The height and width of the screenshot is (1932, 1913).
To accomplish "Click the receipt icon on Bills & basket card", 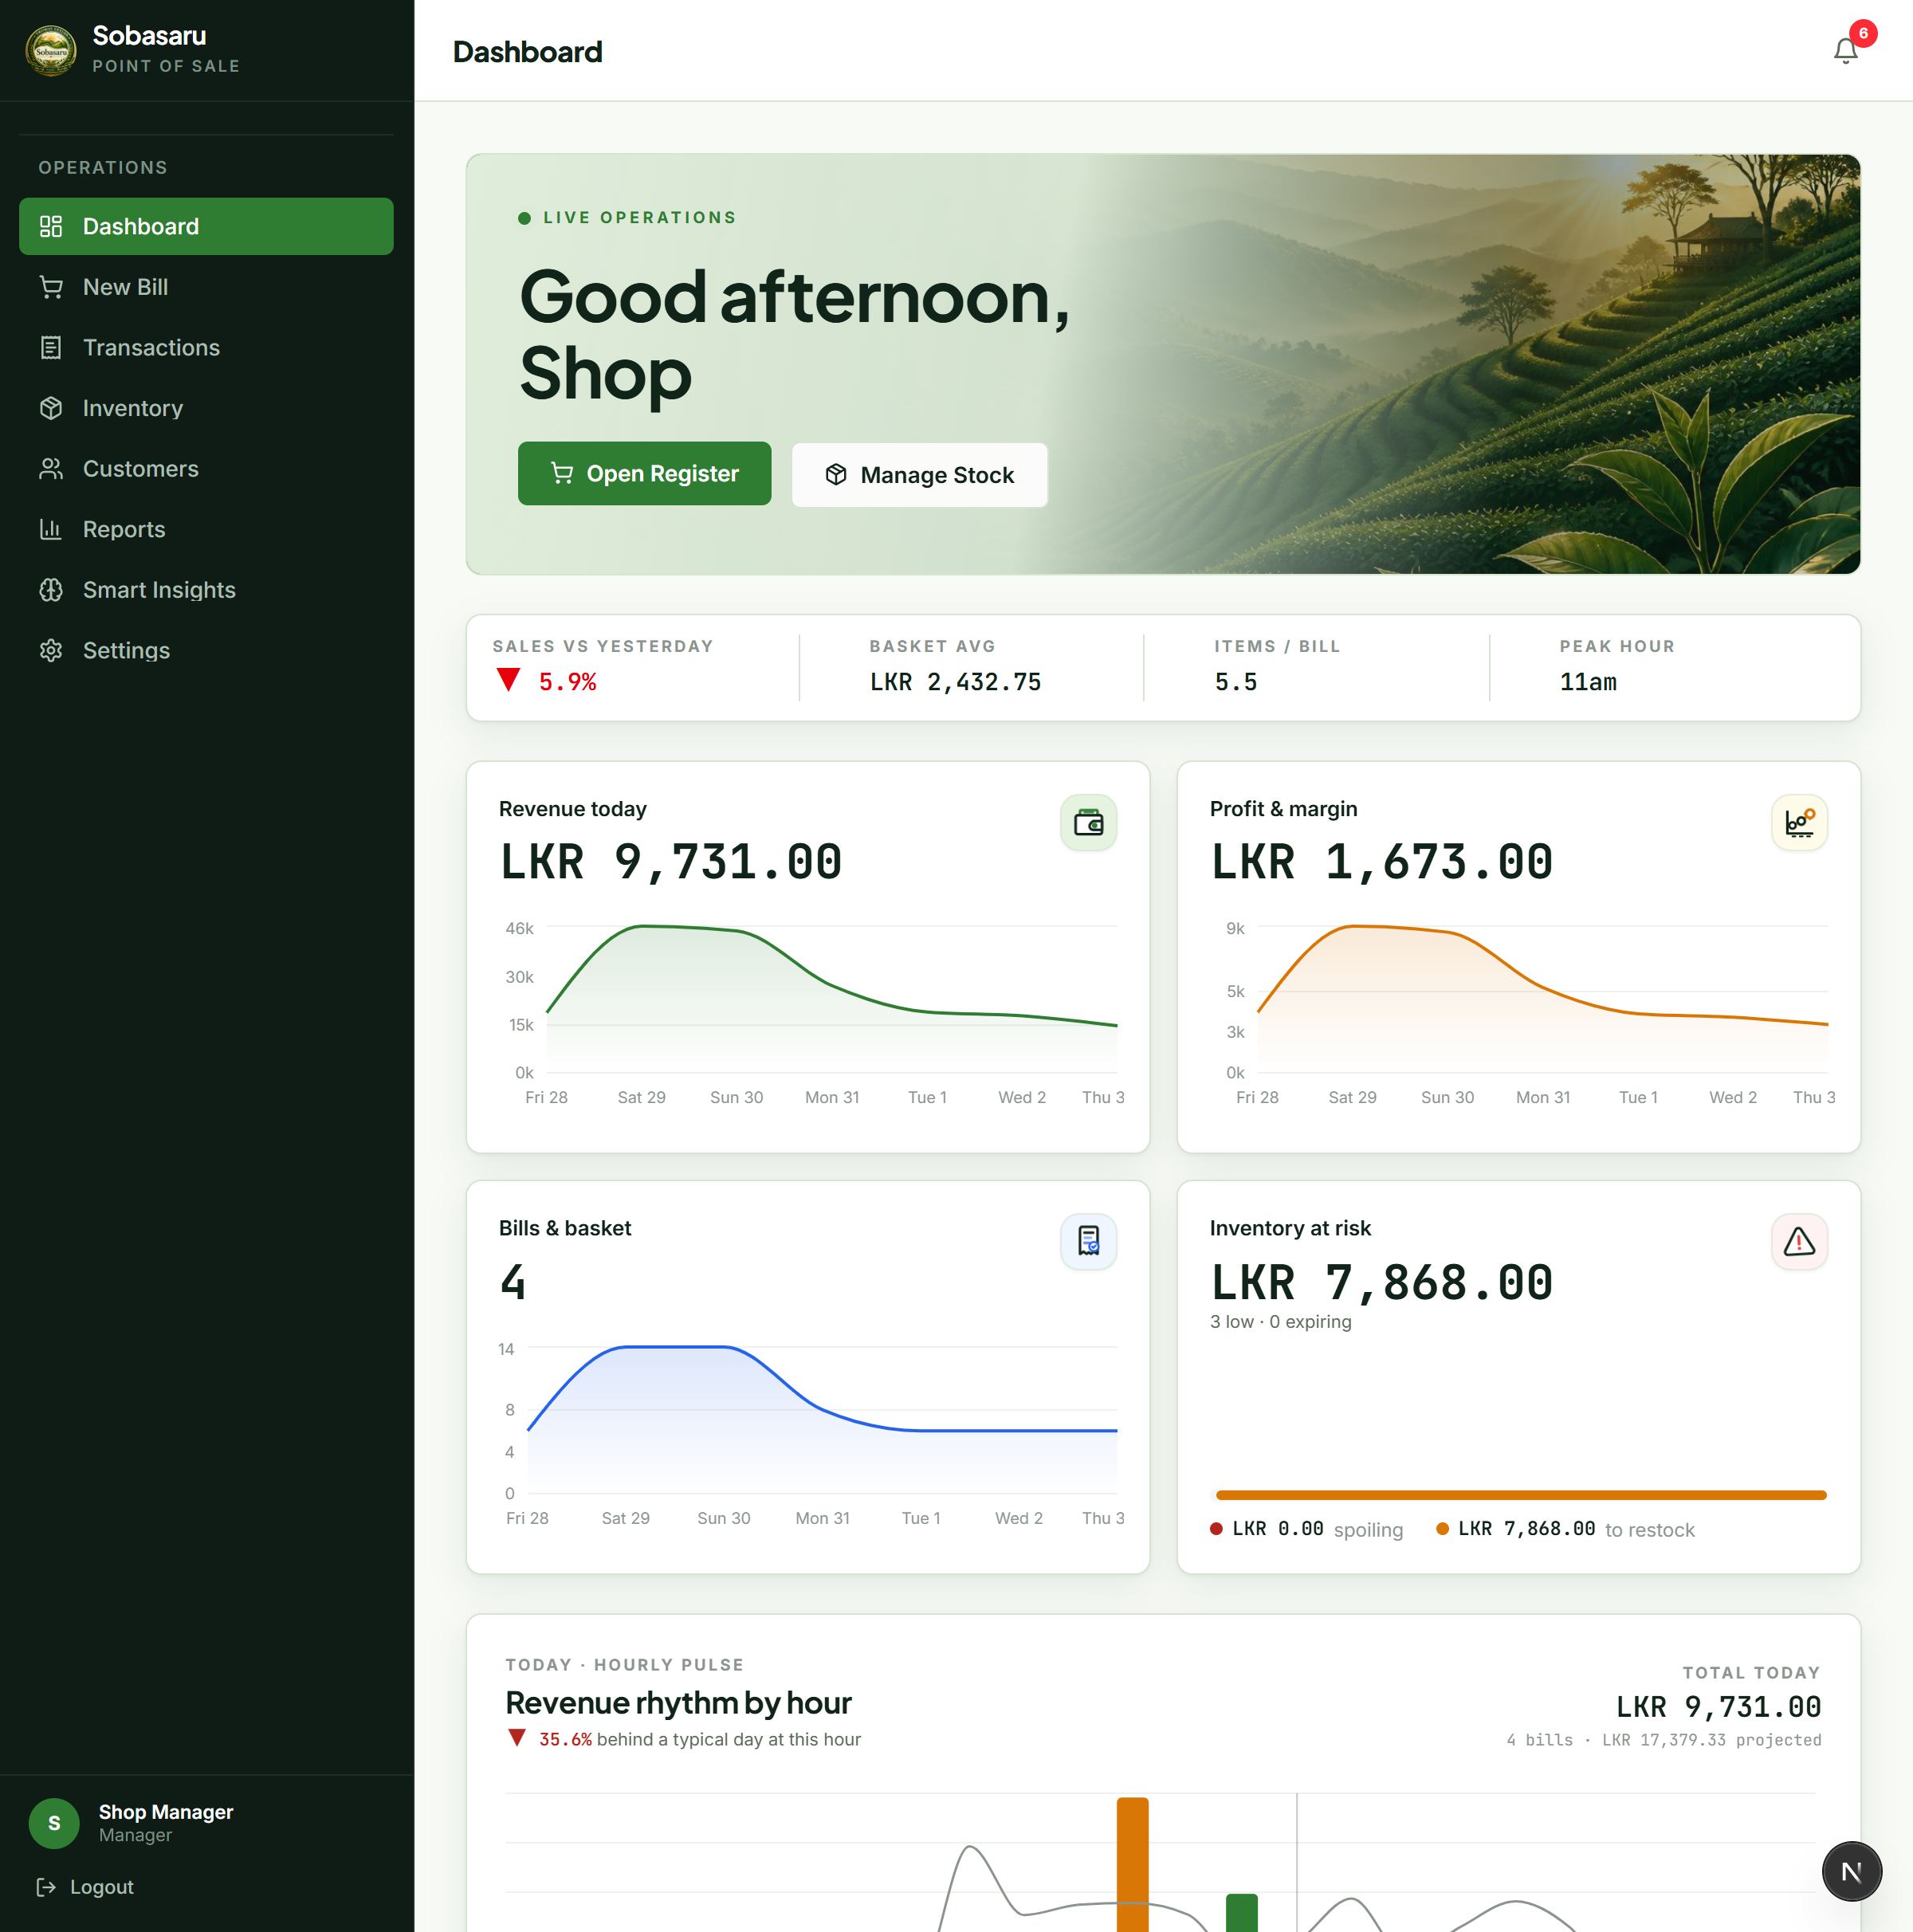I will tap(1088, 1241).
